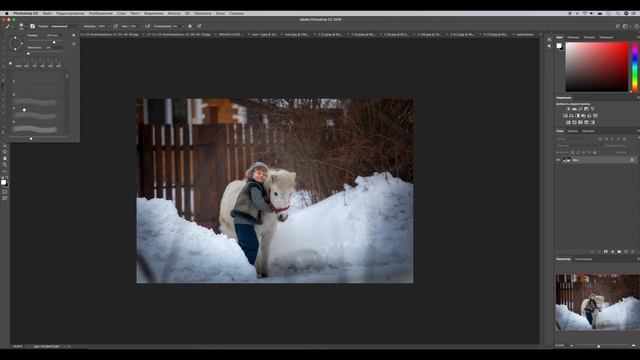640x360 pixels.
Task: Open the brush tool preset picker icon
Action: click(9, 26)
